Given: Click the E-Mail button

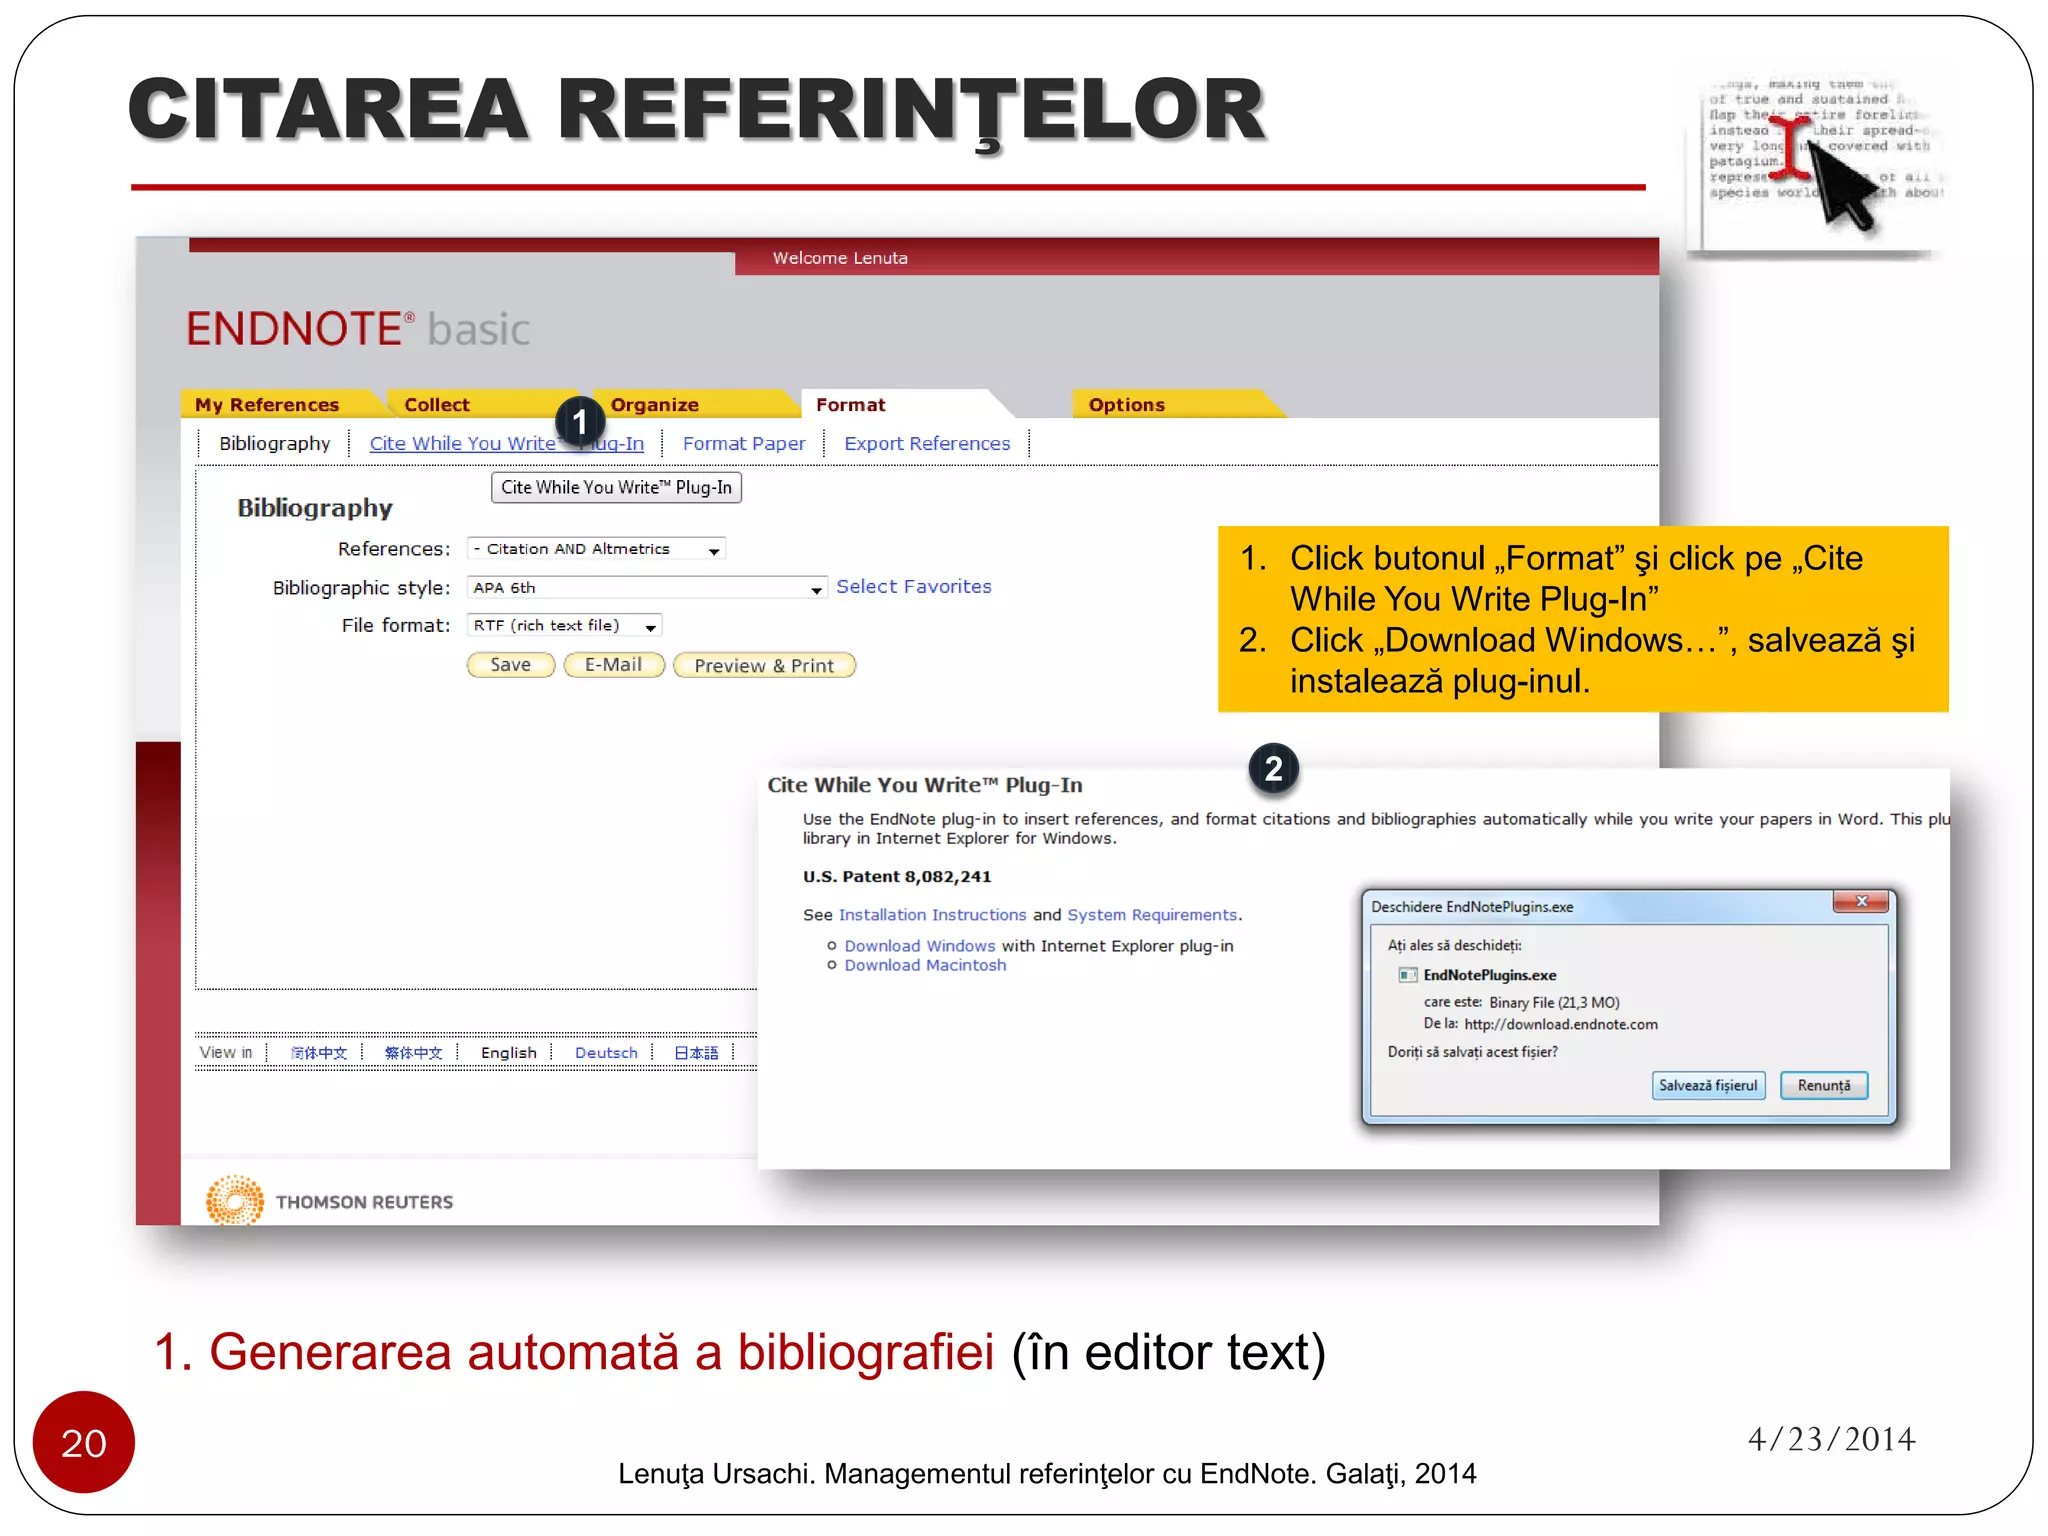Looking at the screenshot, I should click(x=613, y=665).
